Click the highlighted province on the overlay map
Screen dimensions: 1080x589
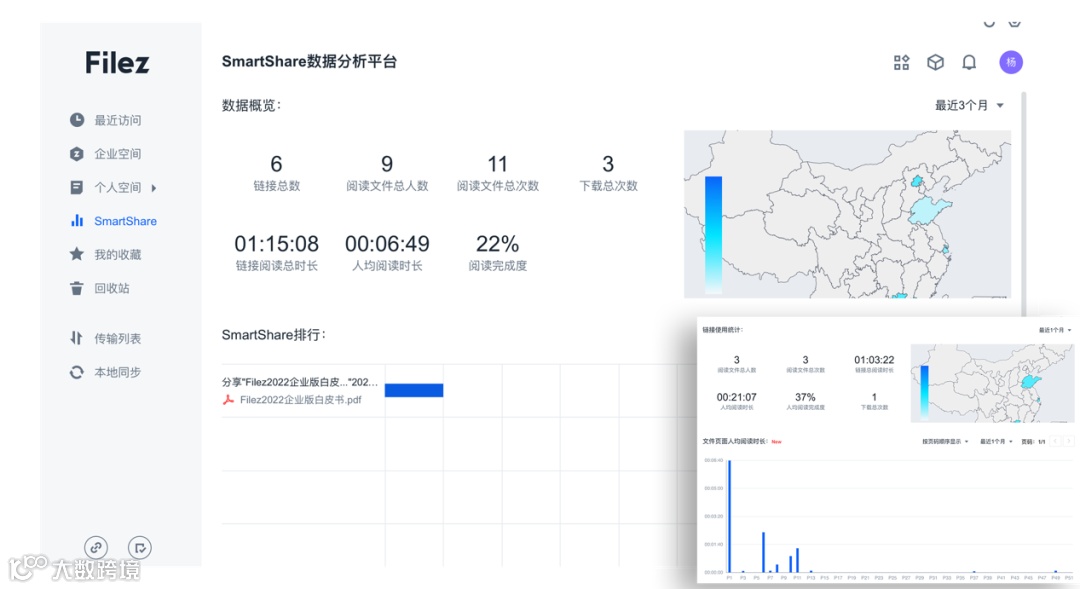1030,380
